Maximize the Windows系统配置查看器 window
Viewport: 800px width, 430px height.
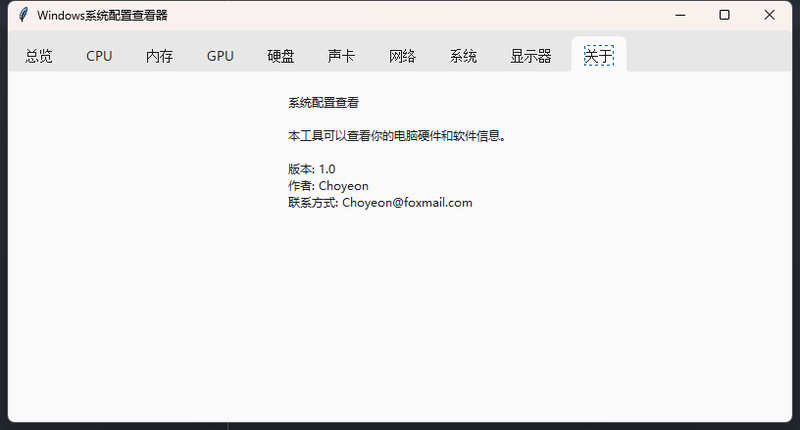point(724,15)
